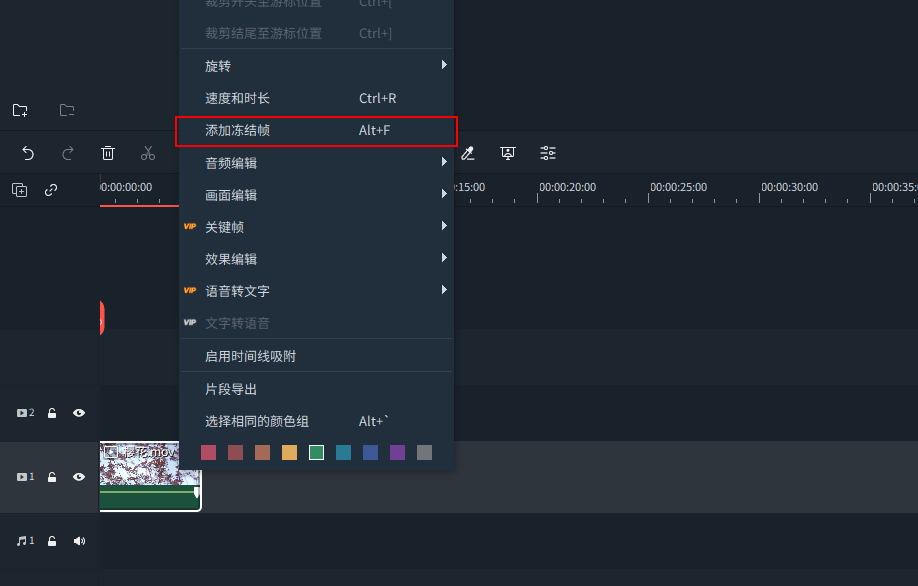Click the color picker eyedropper icon
The width and height of the screenshot is (918, 586).
(x=468, y=153)
